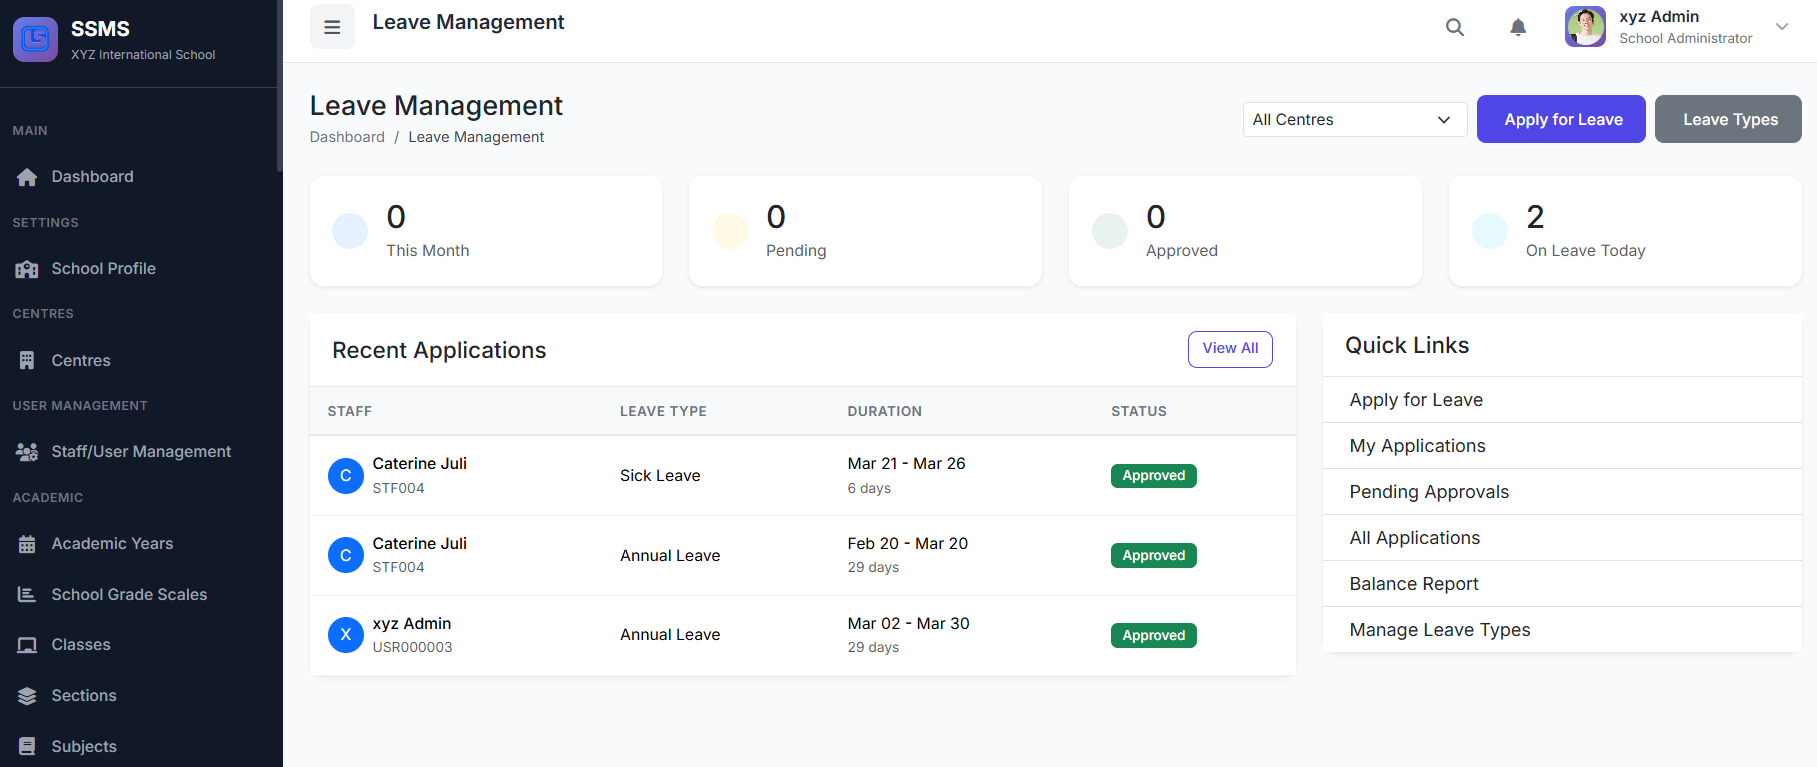Open Sections in the sidebar

[x=84, y=696]
